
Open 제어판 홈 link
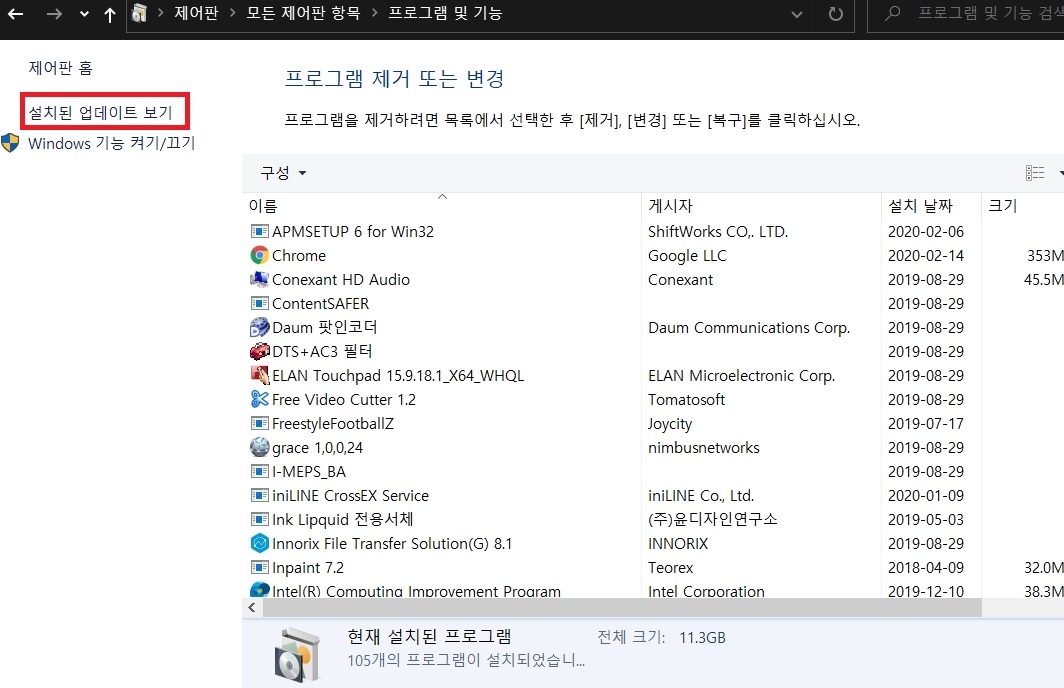coord(60,68)
